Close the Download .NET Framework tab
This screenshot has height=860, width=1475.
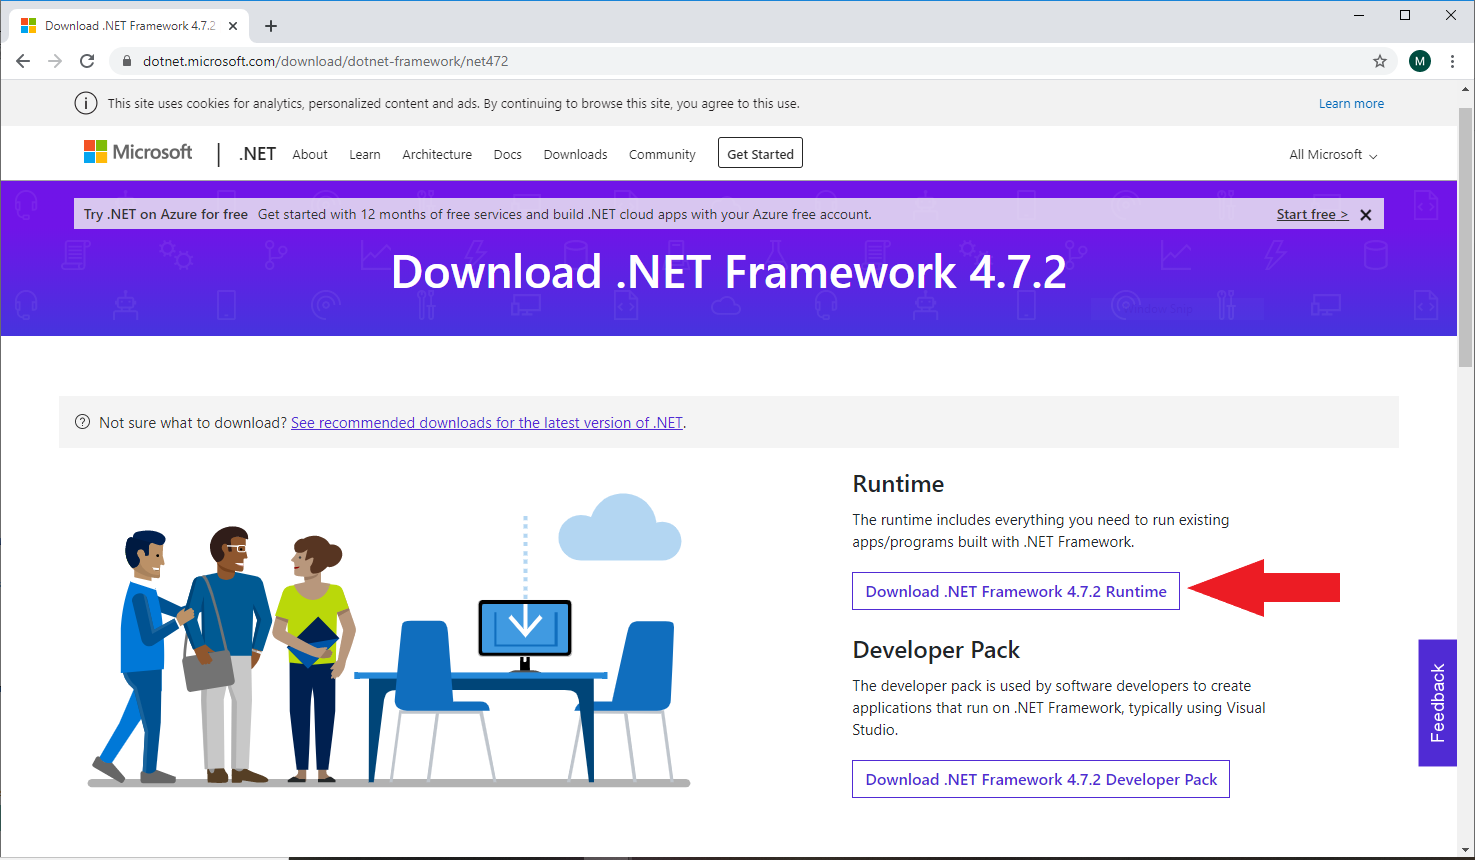click(233, 26)
